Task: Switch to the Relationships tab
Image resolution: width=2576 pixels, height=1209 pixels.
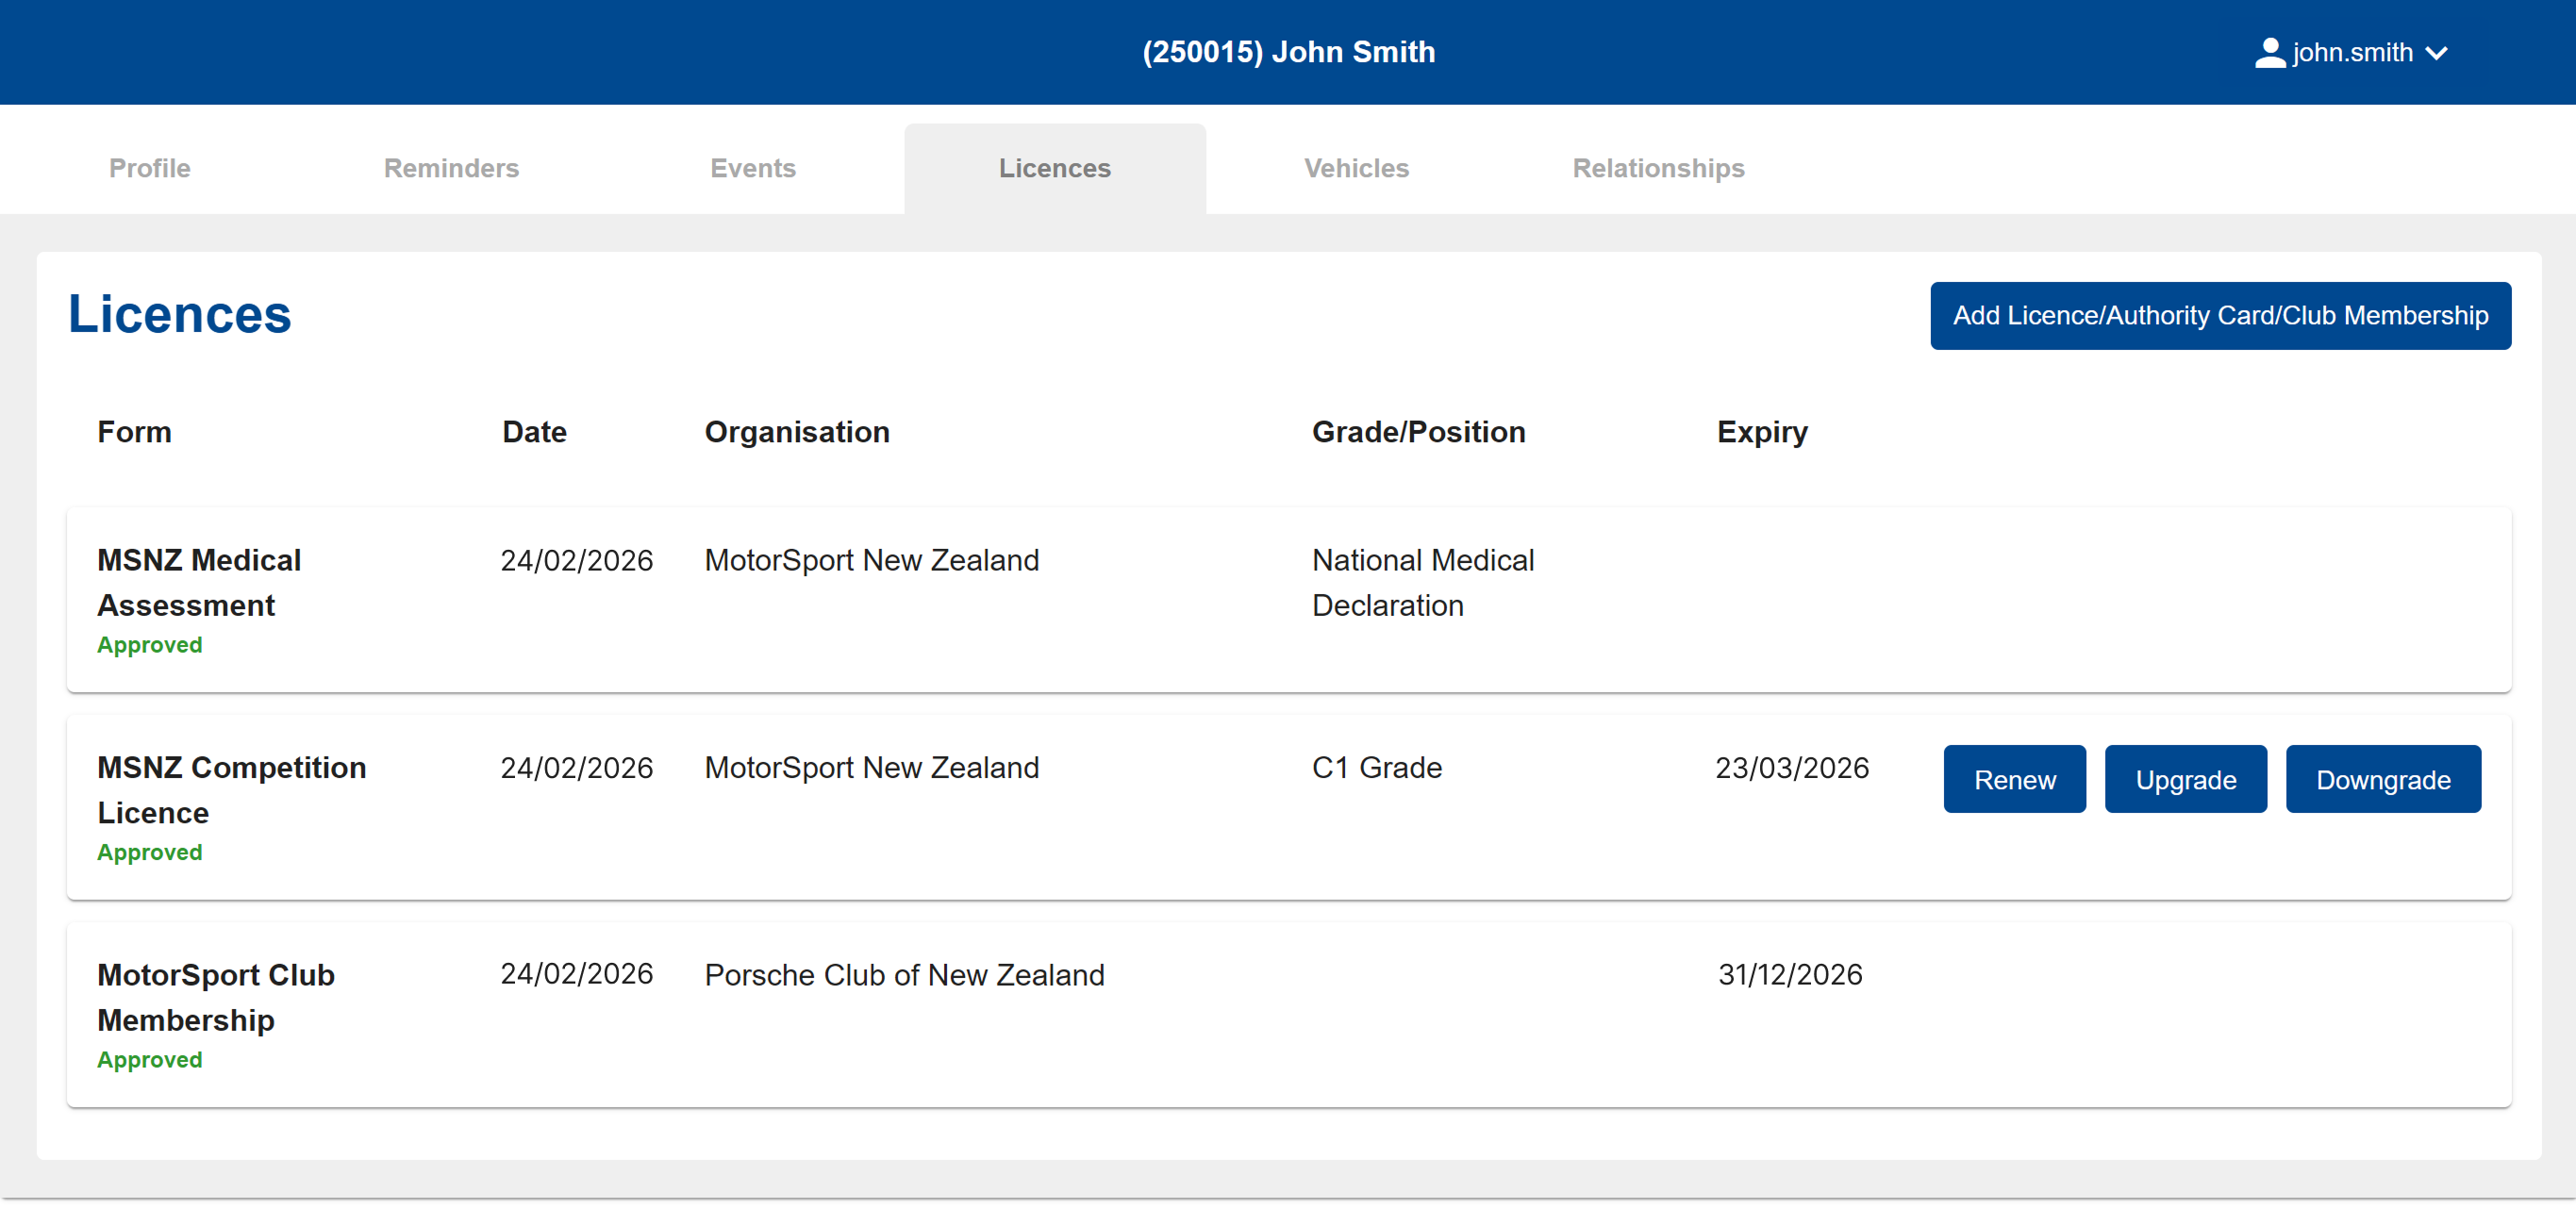Action: 1659,168
